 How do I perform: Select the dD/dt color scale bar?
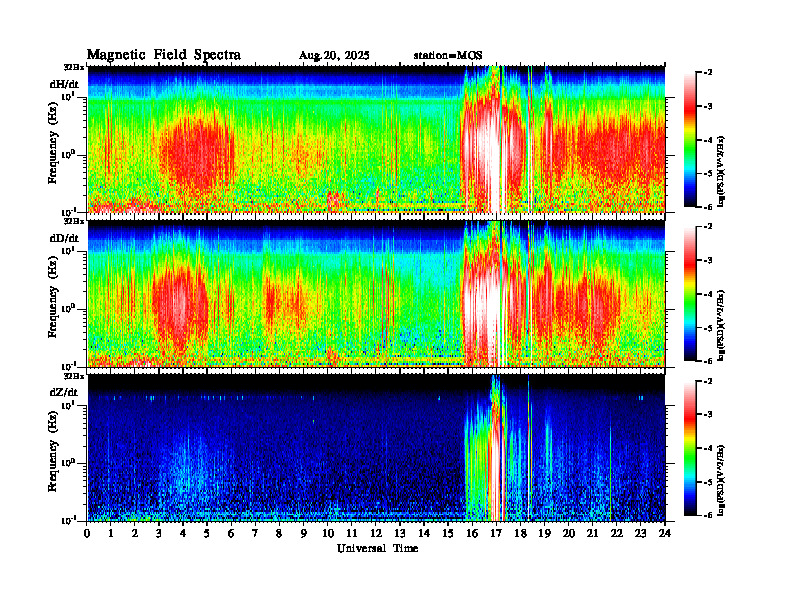(689, 294)
